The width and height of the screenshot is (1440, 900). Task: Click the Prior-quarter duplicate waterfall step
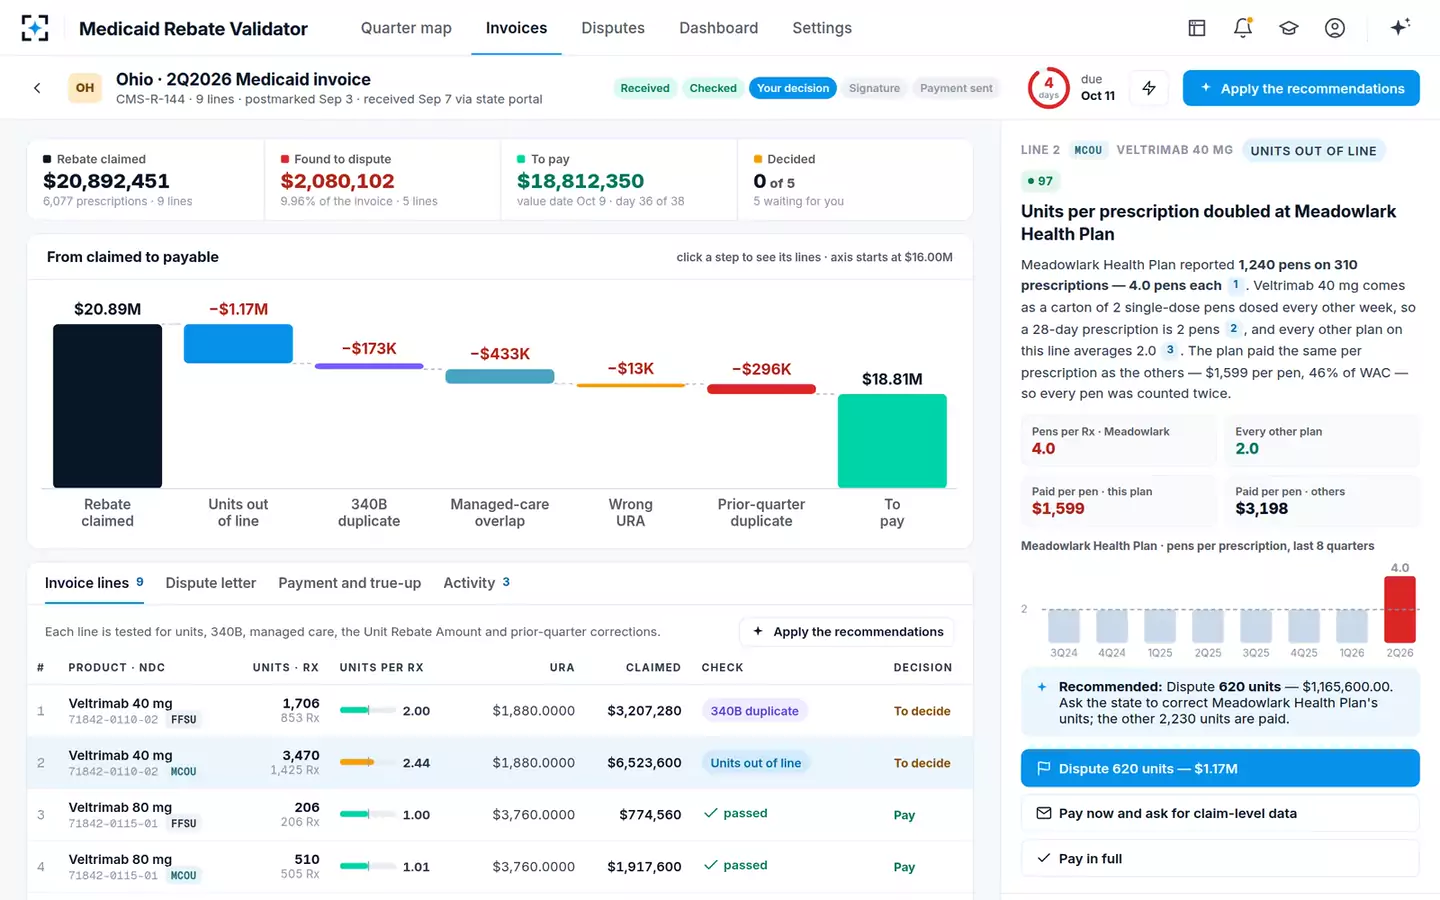761,389
